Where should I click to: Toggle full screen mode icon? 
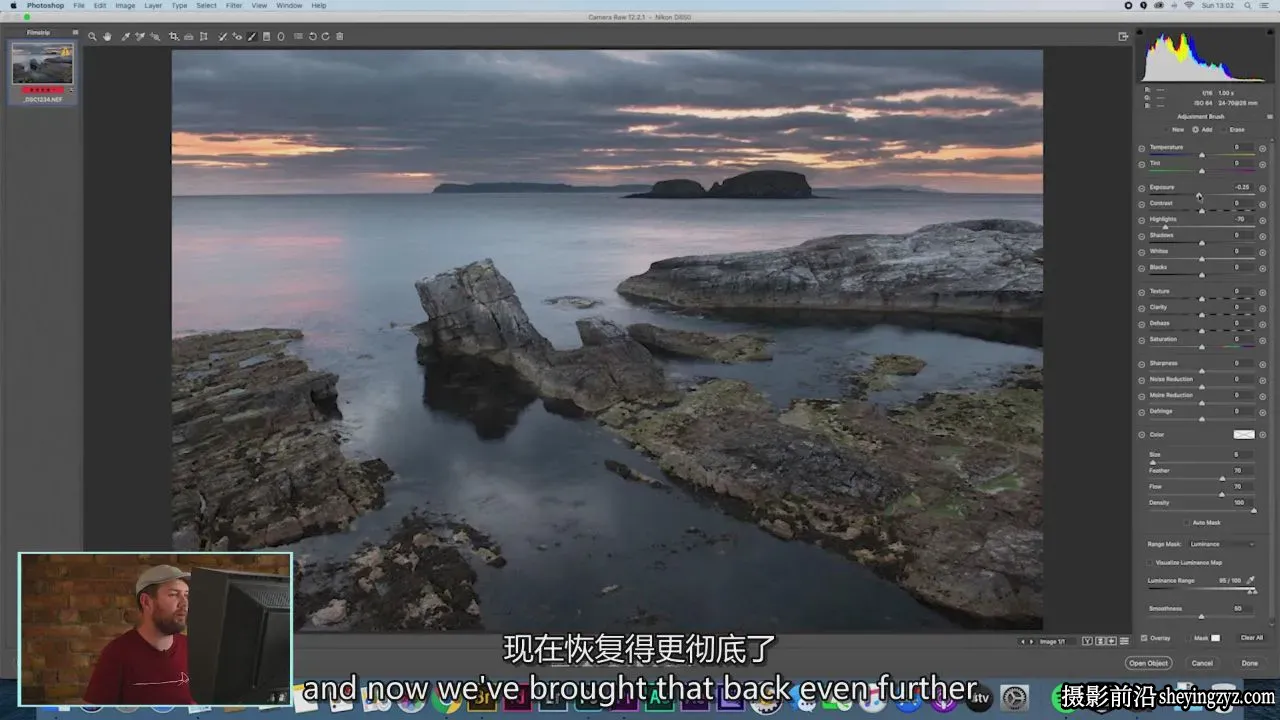(x=1123, y=36)
